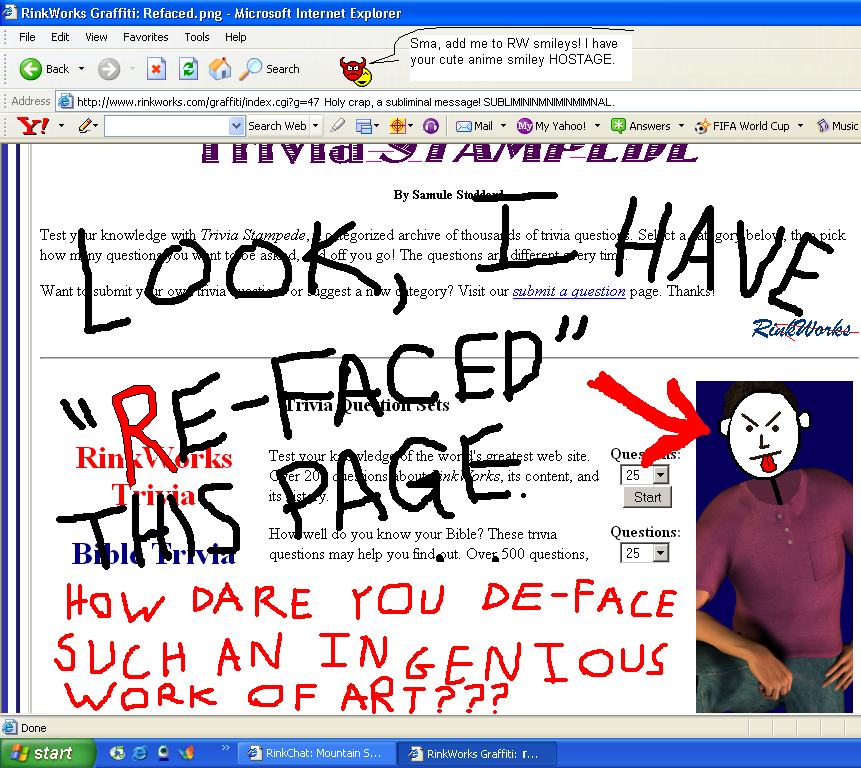
Task: Click into the Yahoo search input field
Action: pyautogui.click(x=167, y=126)
